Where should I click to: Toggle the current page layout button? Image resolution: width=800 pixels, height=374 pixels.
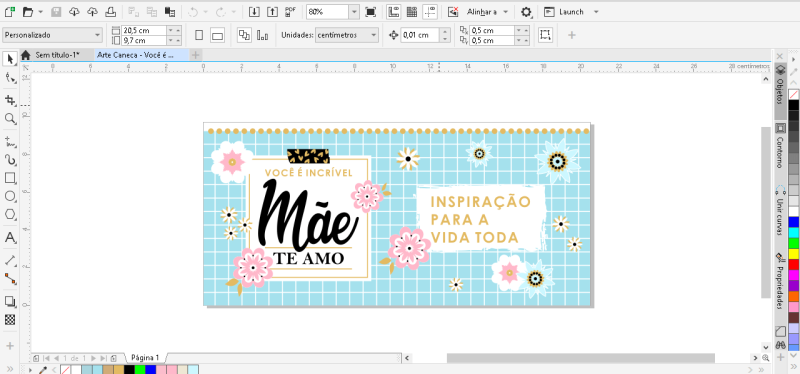pyautogui.click(x=262, y=35)
